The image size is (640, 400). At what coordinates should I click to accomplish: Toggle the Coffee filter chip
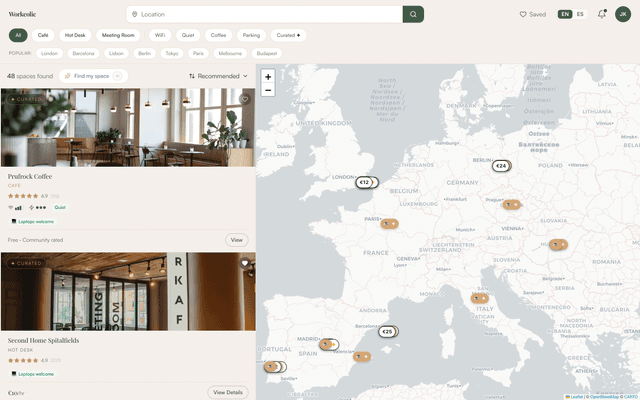218,35
